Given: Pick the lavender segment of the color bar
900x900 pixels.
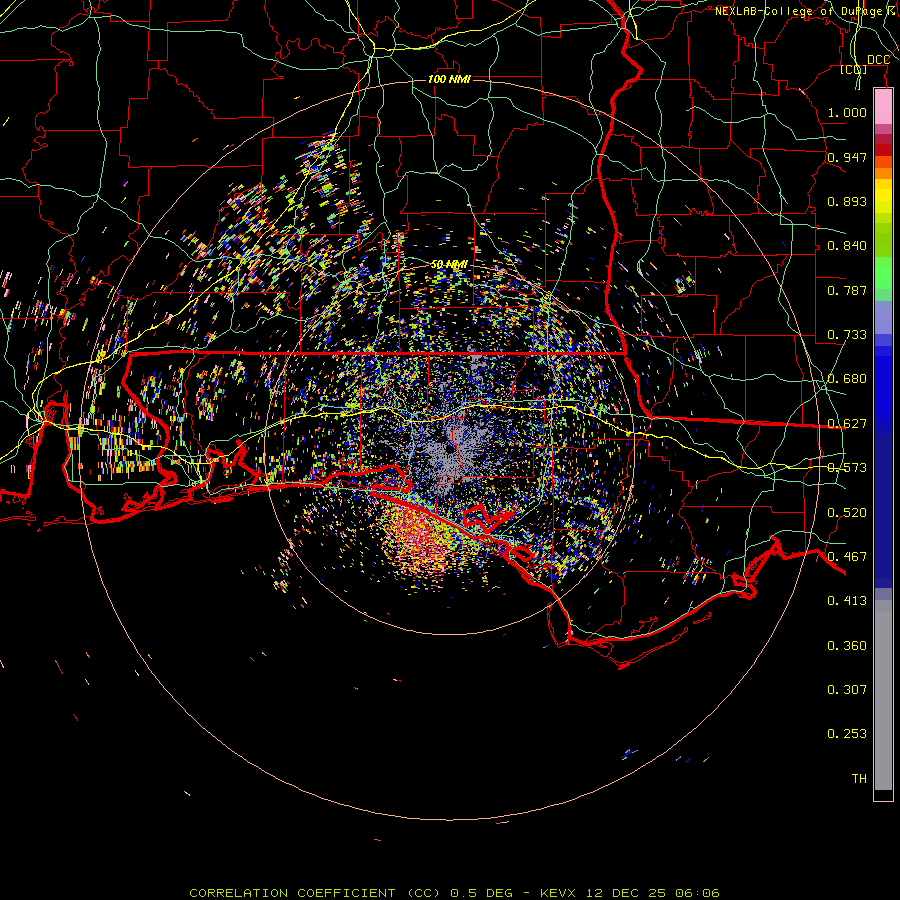Looking at the screenshot, I should [x=883, y=317].
